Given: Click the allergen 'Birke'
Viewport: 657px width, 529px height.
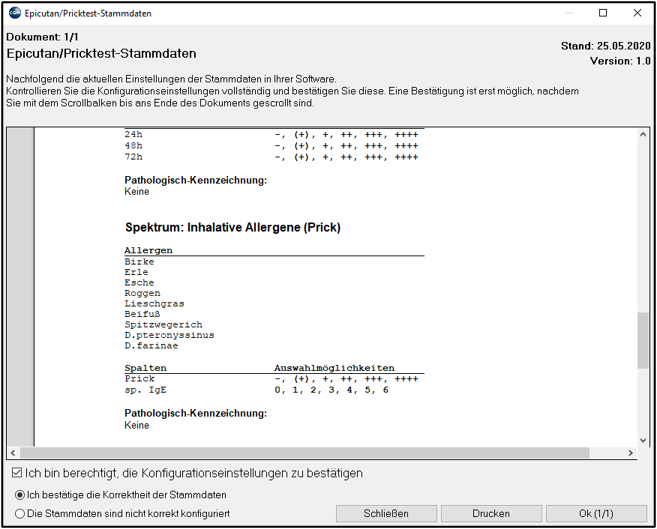Looking at the screenshot, I should pos(139,262).
